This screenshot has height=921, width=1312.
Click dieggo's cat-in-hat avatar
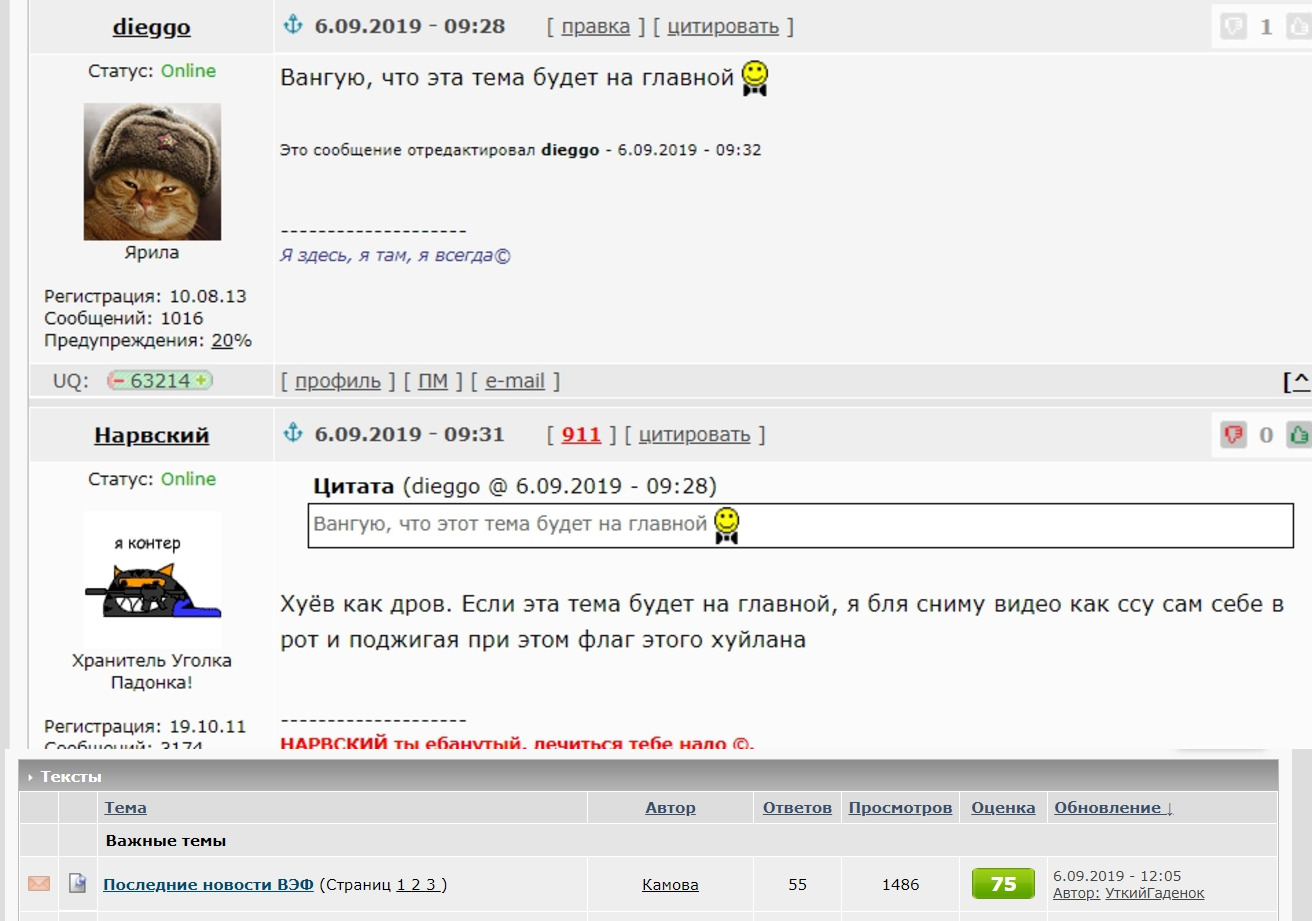tap(152, 172)
